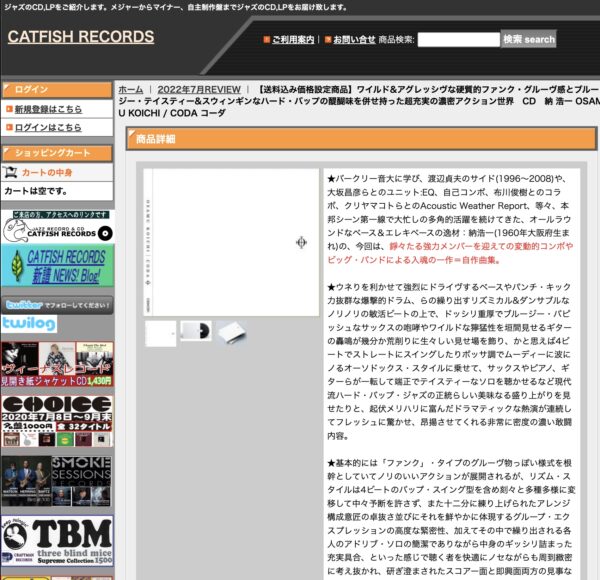Click the main CODA album cover image
The height and width of the screenshot is (580, 600).
[231, 243]
